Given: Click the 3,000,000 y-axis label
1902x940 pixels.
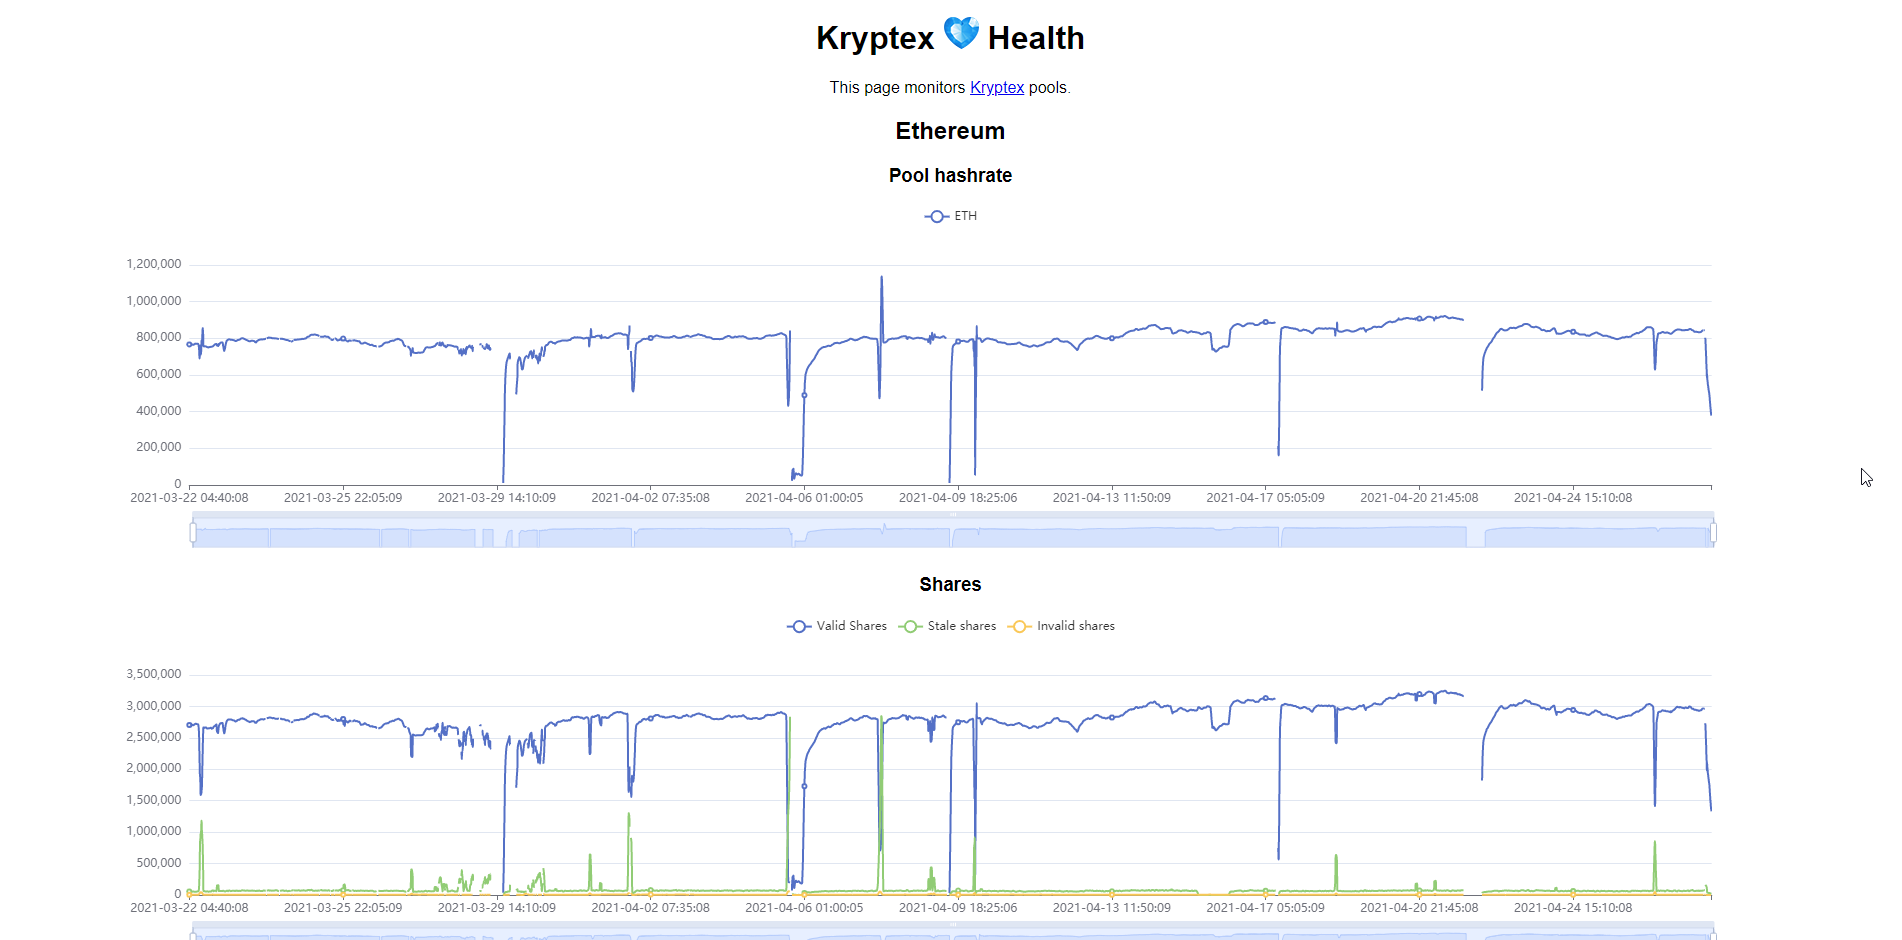Looking at the screenshot, I should click(x=154, y=706).
